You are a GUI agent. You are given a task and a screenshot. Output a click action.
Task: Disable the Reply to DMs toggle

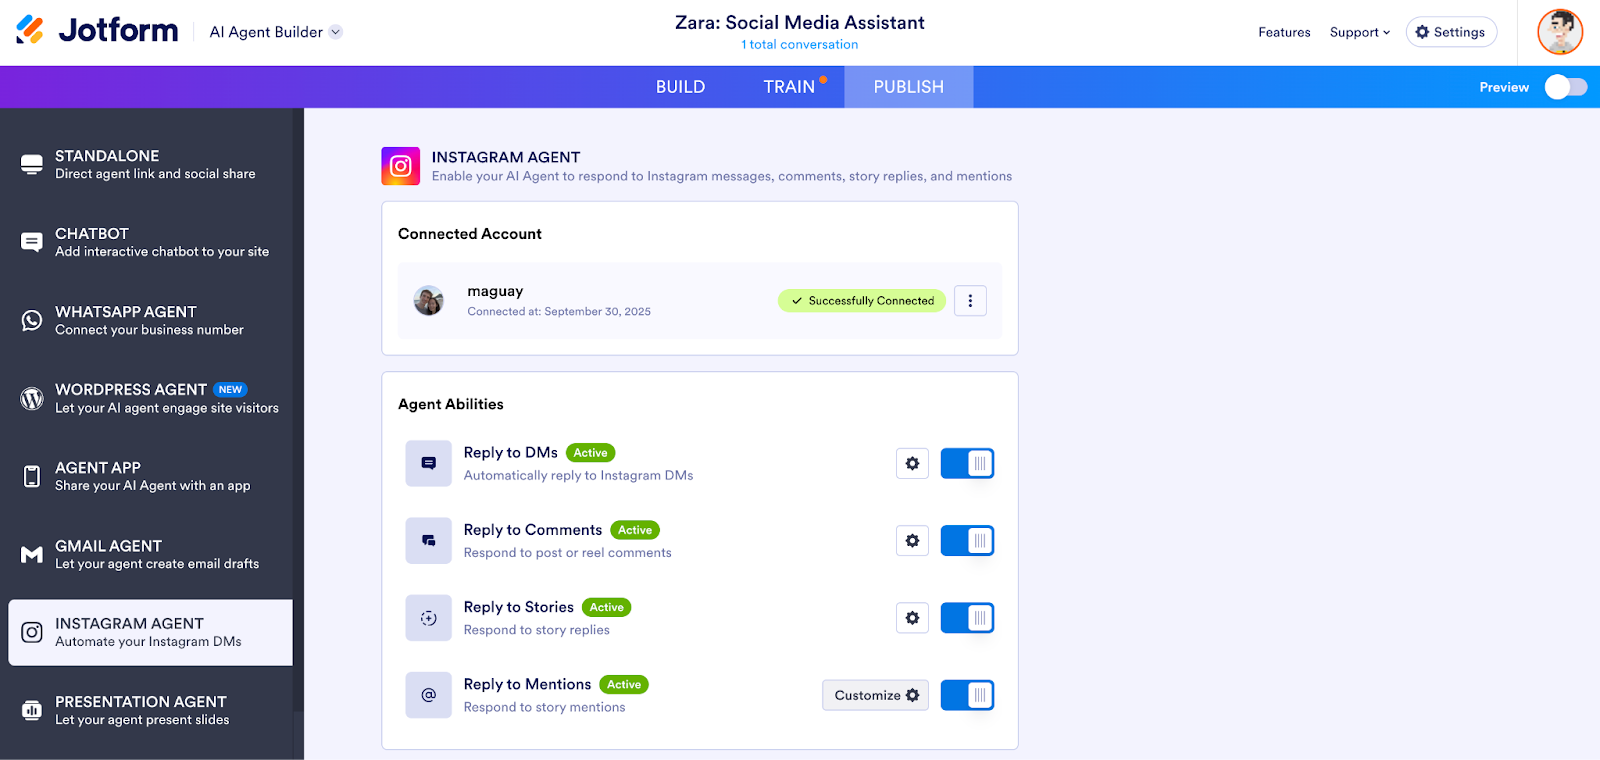(x=967, y=464)
